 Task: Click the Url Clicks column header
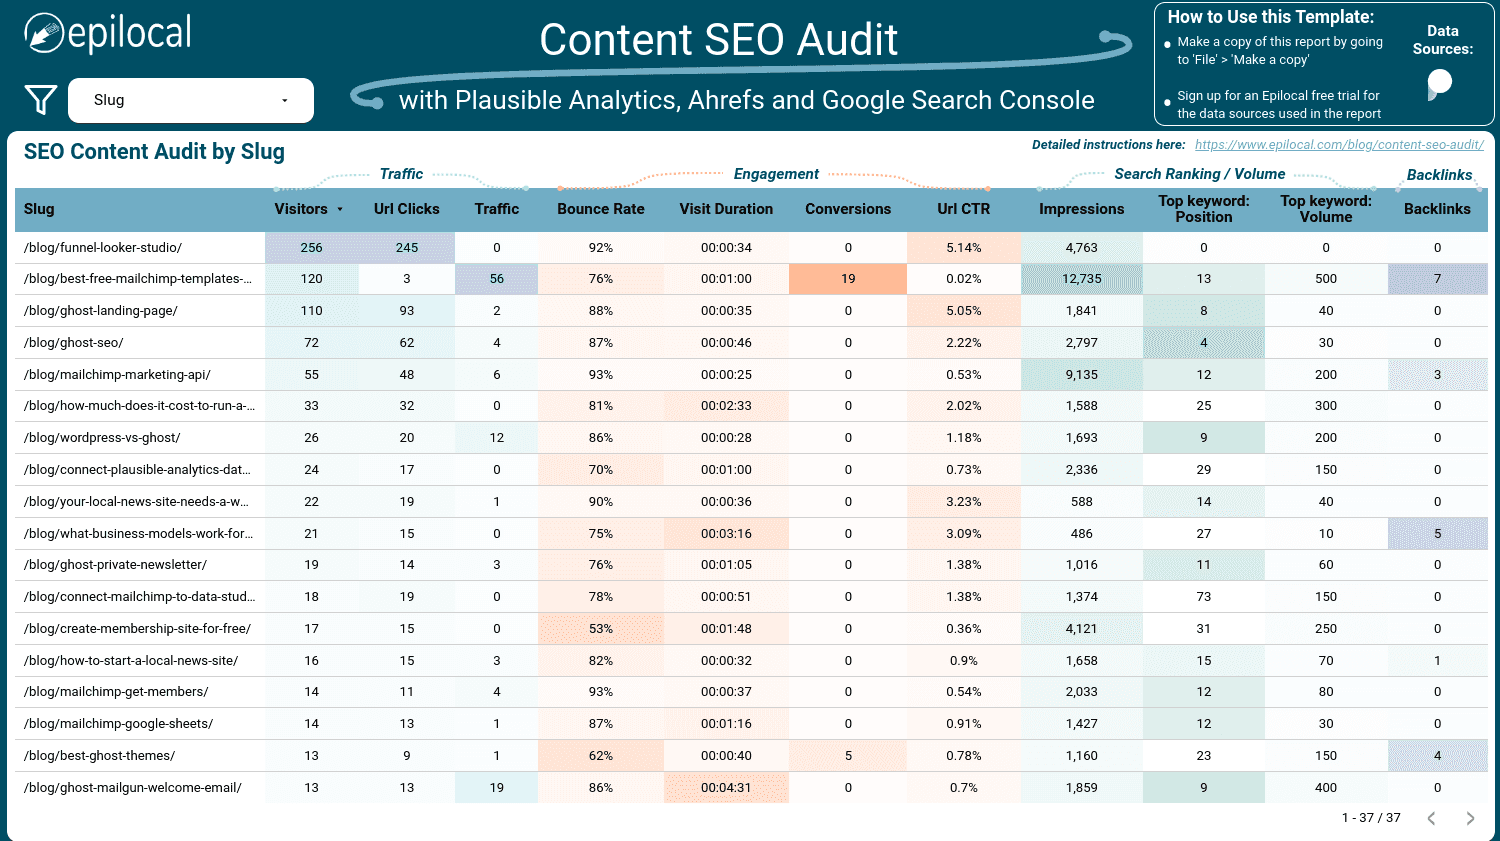coord(406,209)
